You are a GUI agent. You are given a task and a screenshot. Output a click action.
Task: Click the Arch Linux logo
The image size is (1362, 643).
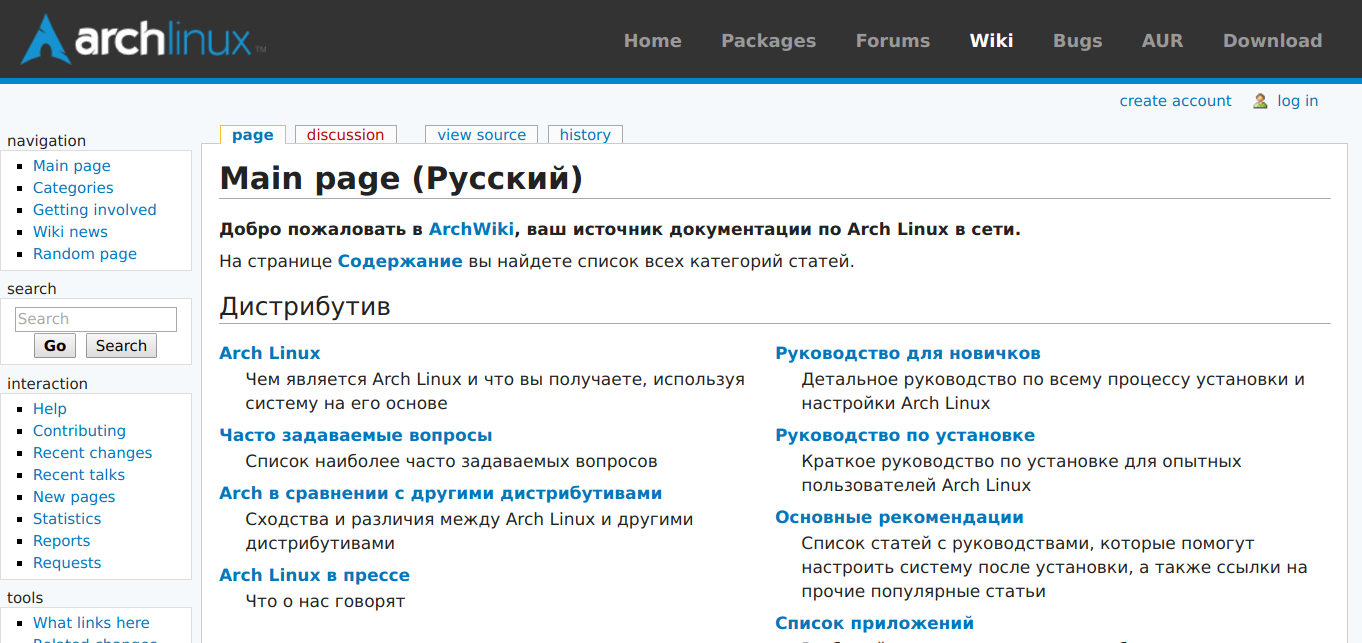click(x=143, y=39)
